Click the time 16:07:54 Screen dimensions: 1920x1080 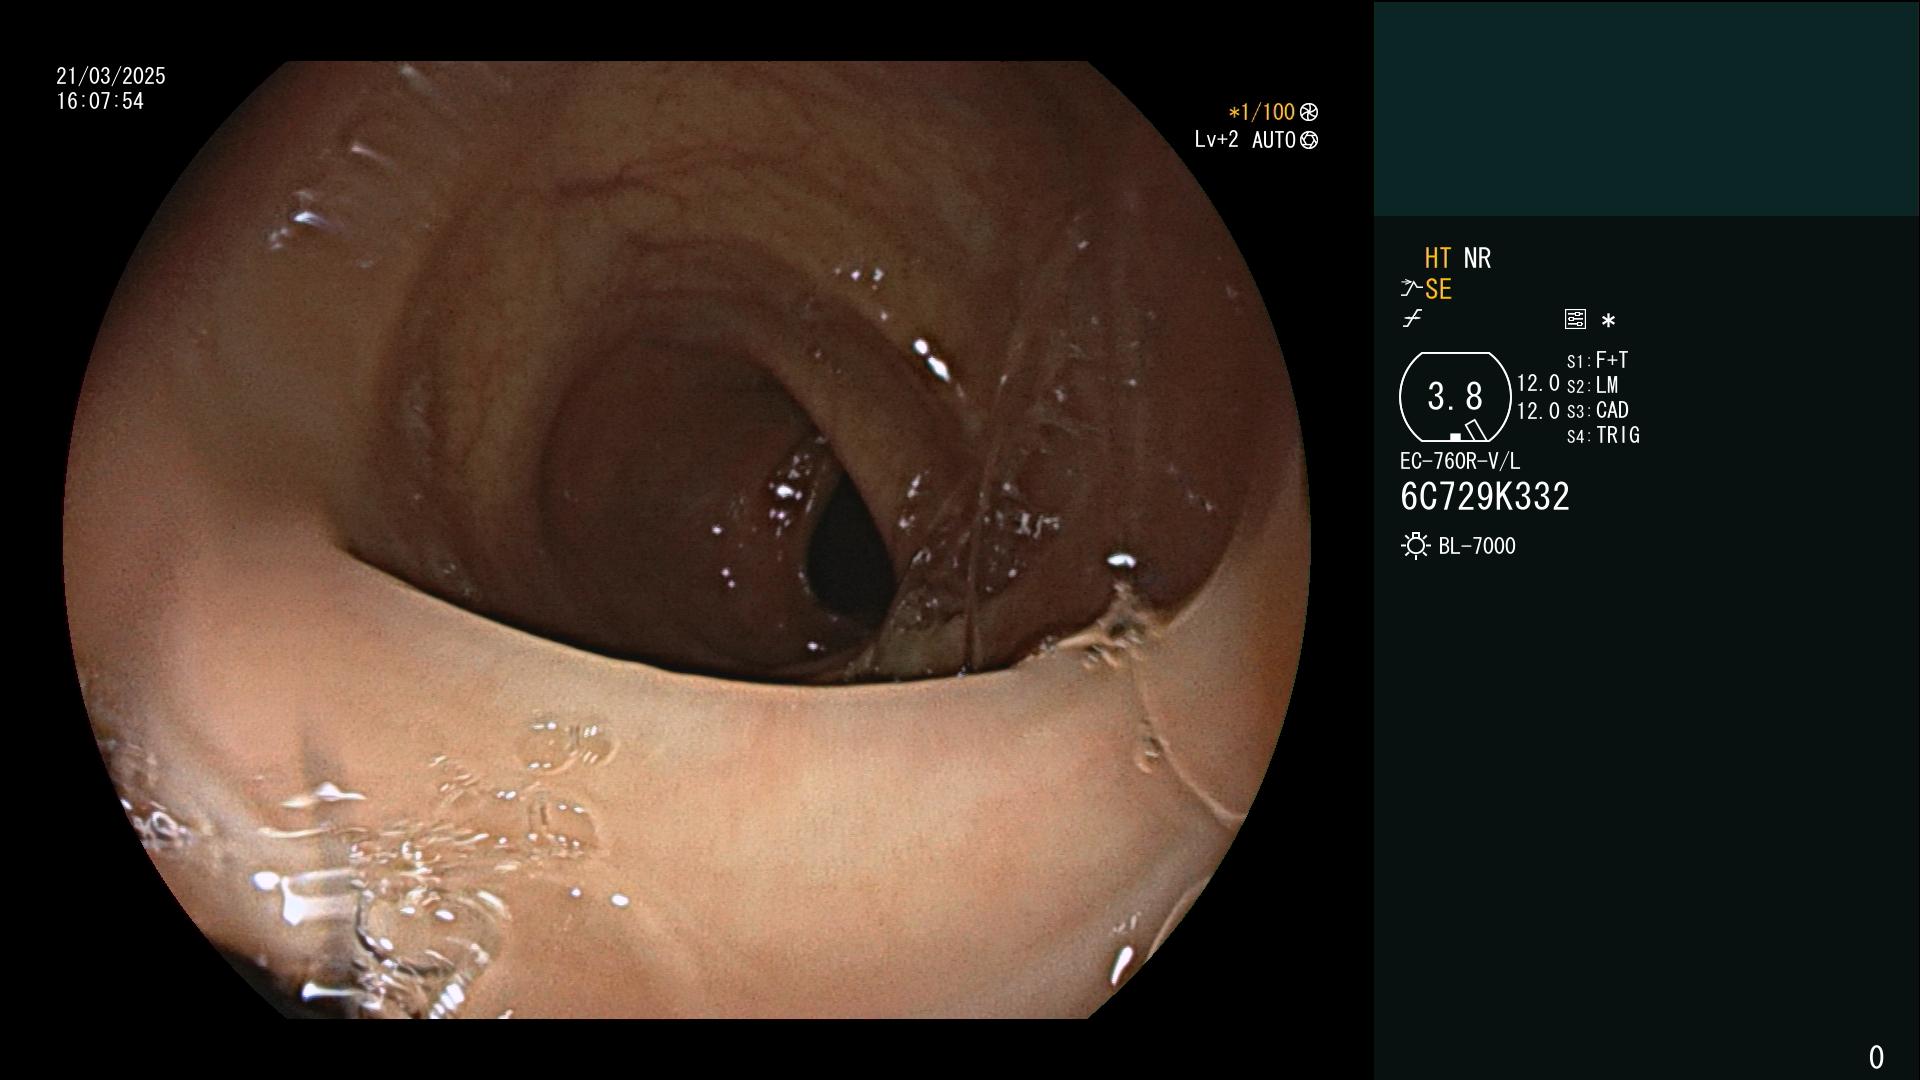point(100,101)
